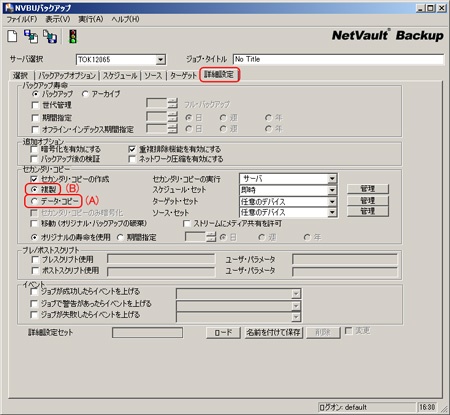Select the バックアップ radio button

click(35, 94)
